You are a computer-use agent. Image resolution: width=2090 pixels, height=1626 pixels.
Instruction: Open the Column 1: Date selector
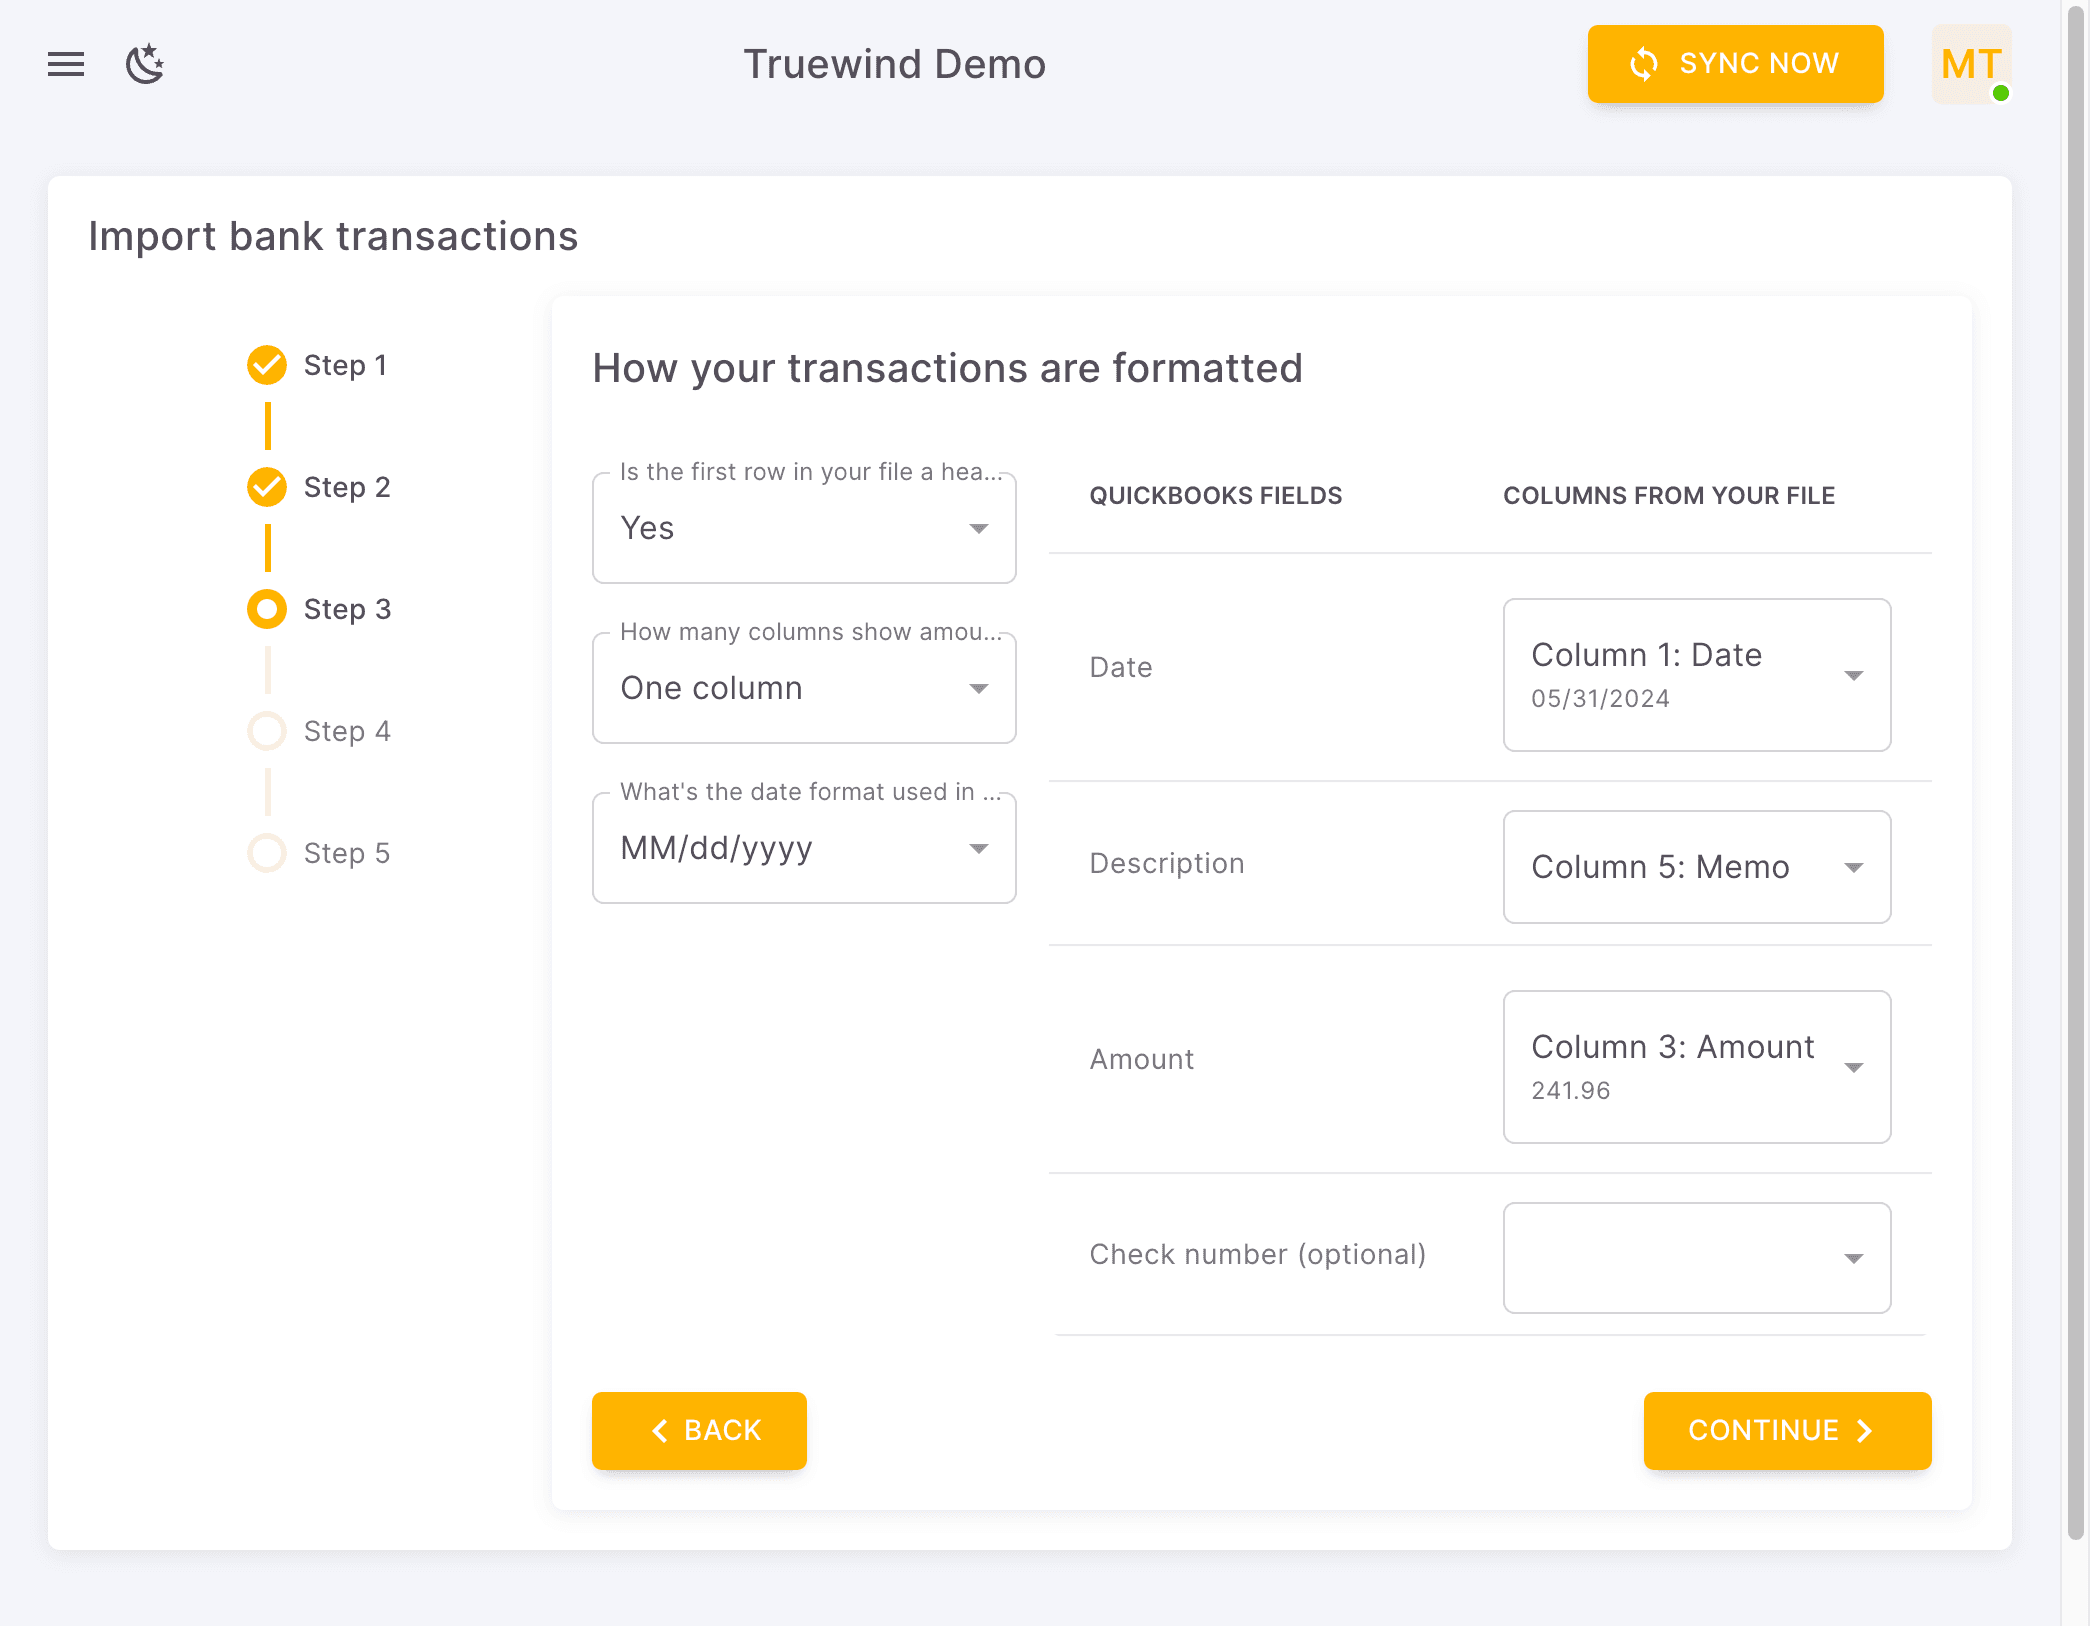[x=1696, y=675]
